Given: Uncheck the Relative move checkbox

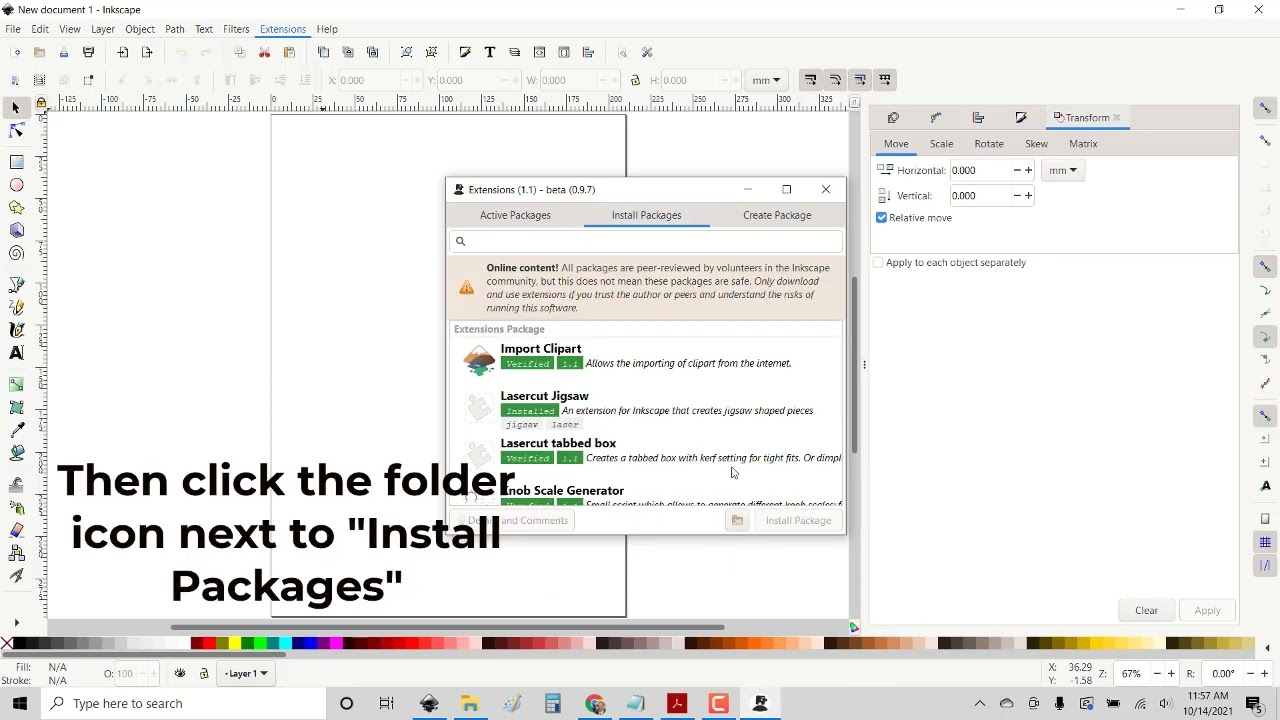Looking at the screenshot, I should 882,218.
